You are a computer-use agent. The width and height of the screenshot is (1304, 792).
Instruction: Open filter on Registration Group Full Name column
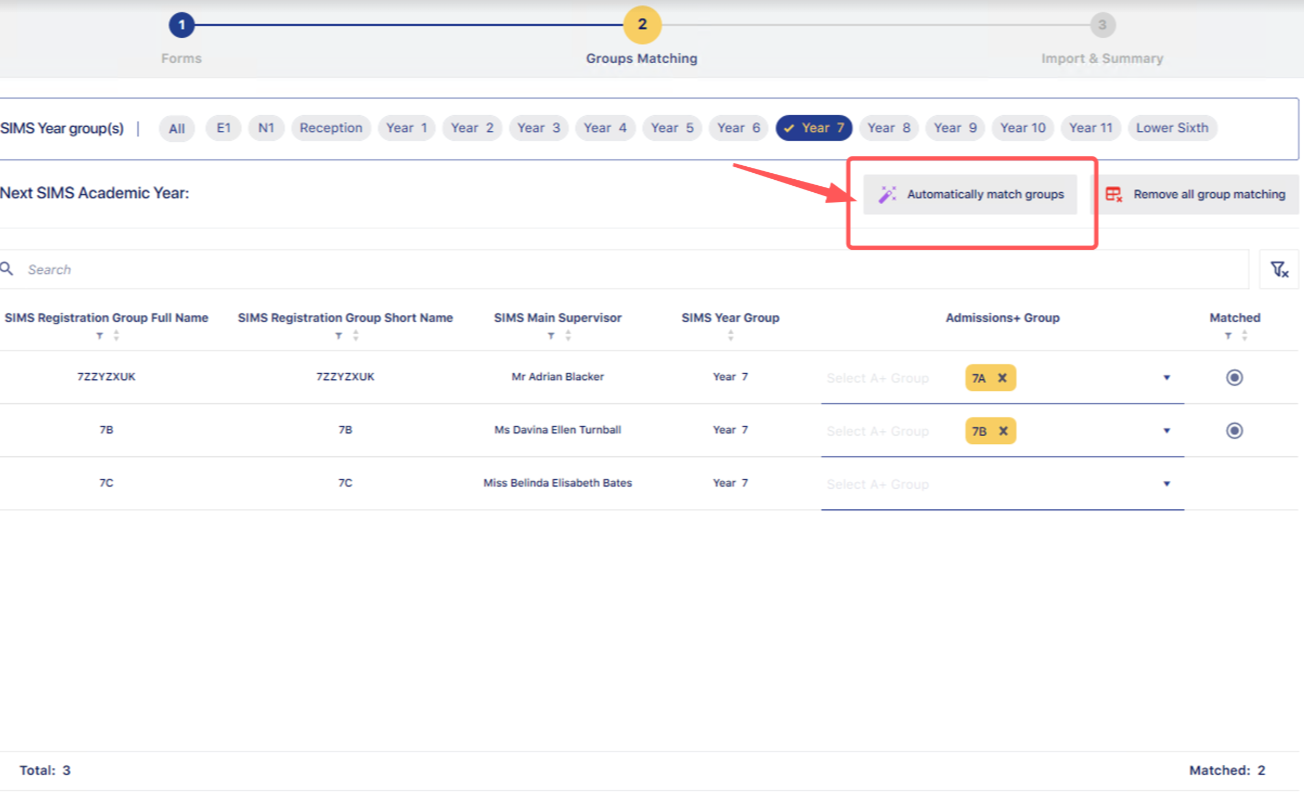tap(99, 336)
